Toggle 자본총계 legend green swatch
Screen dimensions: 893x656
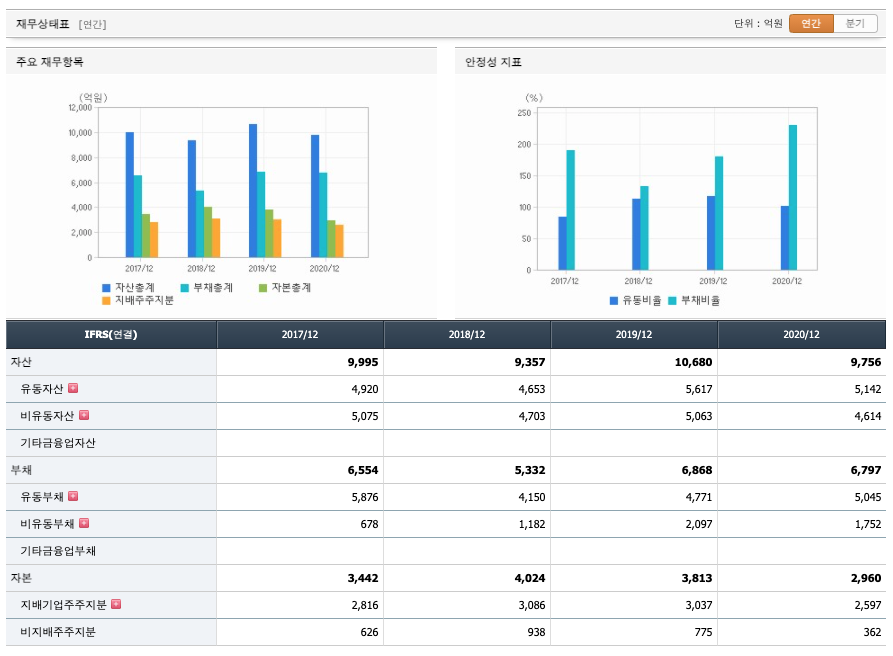pos(263,288)
